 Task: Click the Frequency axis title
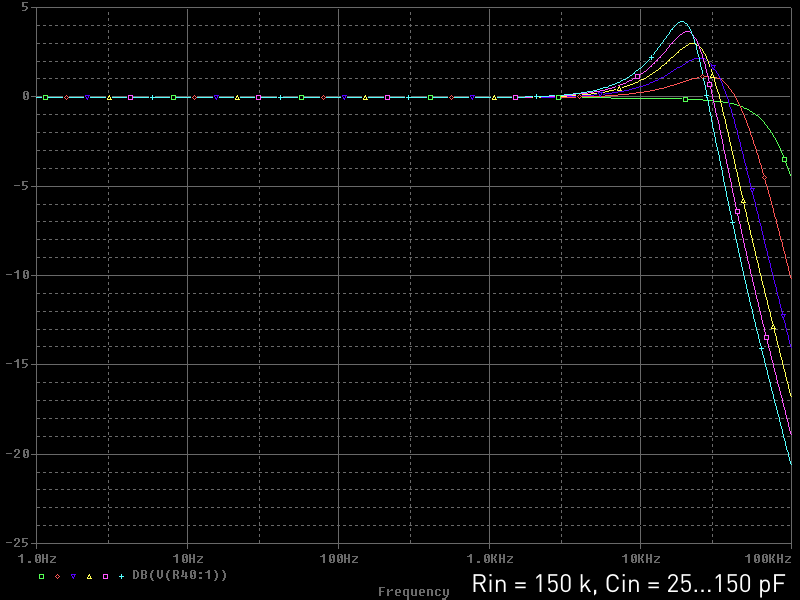414,591
